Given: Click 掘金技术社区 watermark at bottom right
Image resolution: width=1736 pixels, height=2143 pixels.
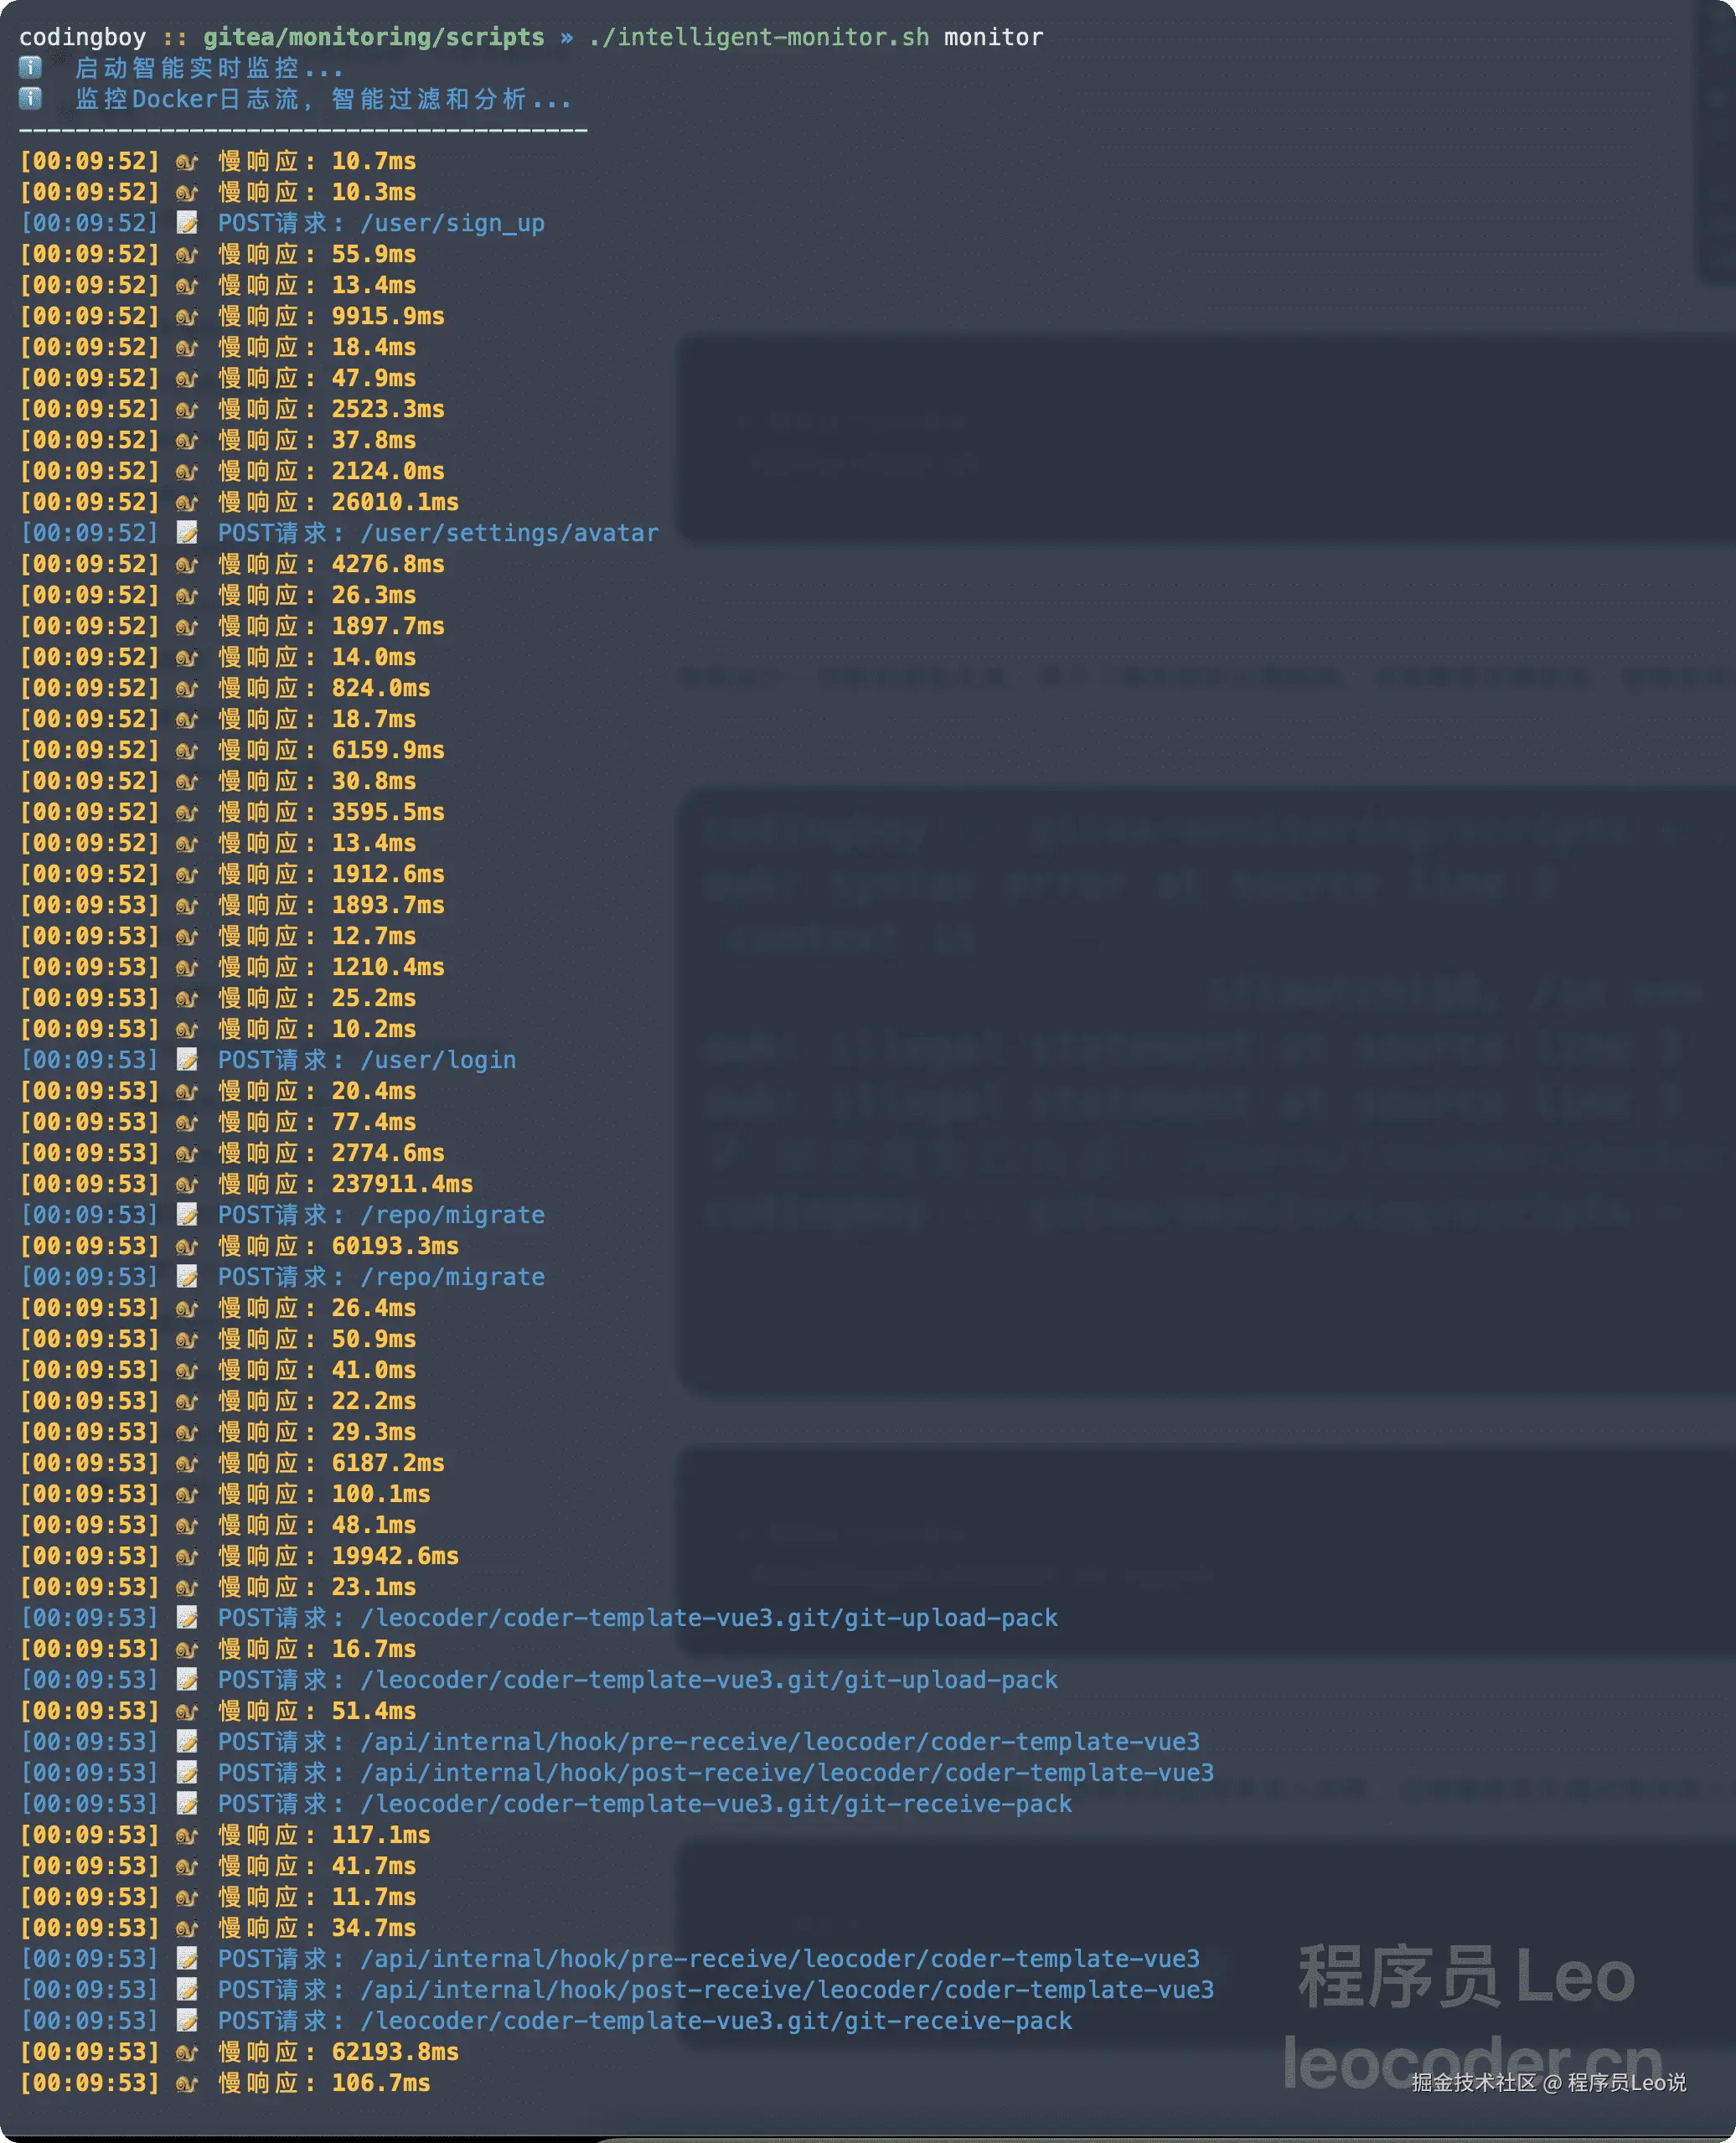Looking at the screenshot, I should [1473, 2083].
